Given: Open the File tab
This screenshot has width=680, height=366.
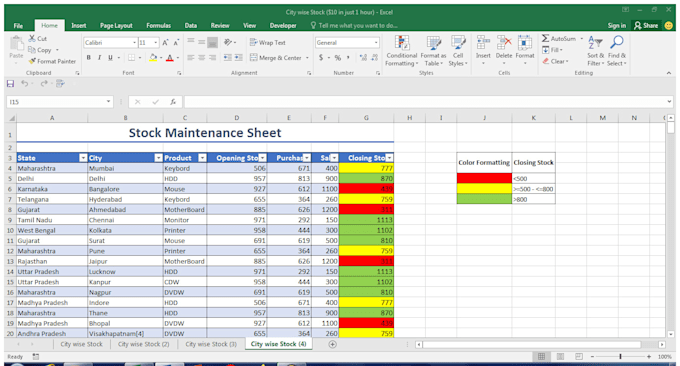Looking at the screenshot, I should (18, 26).
